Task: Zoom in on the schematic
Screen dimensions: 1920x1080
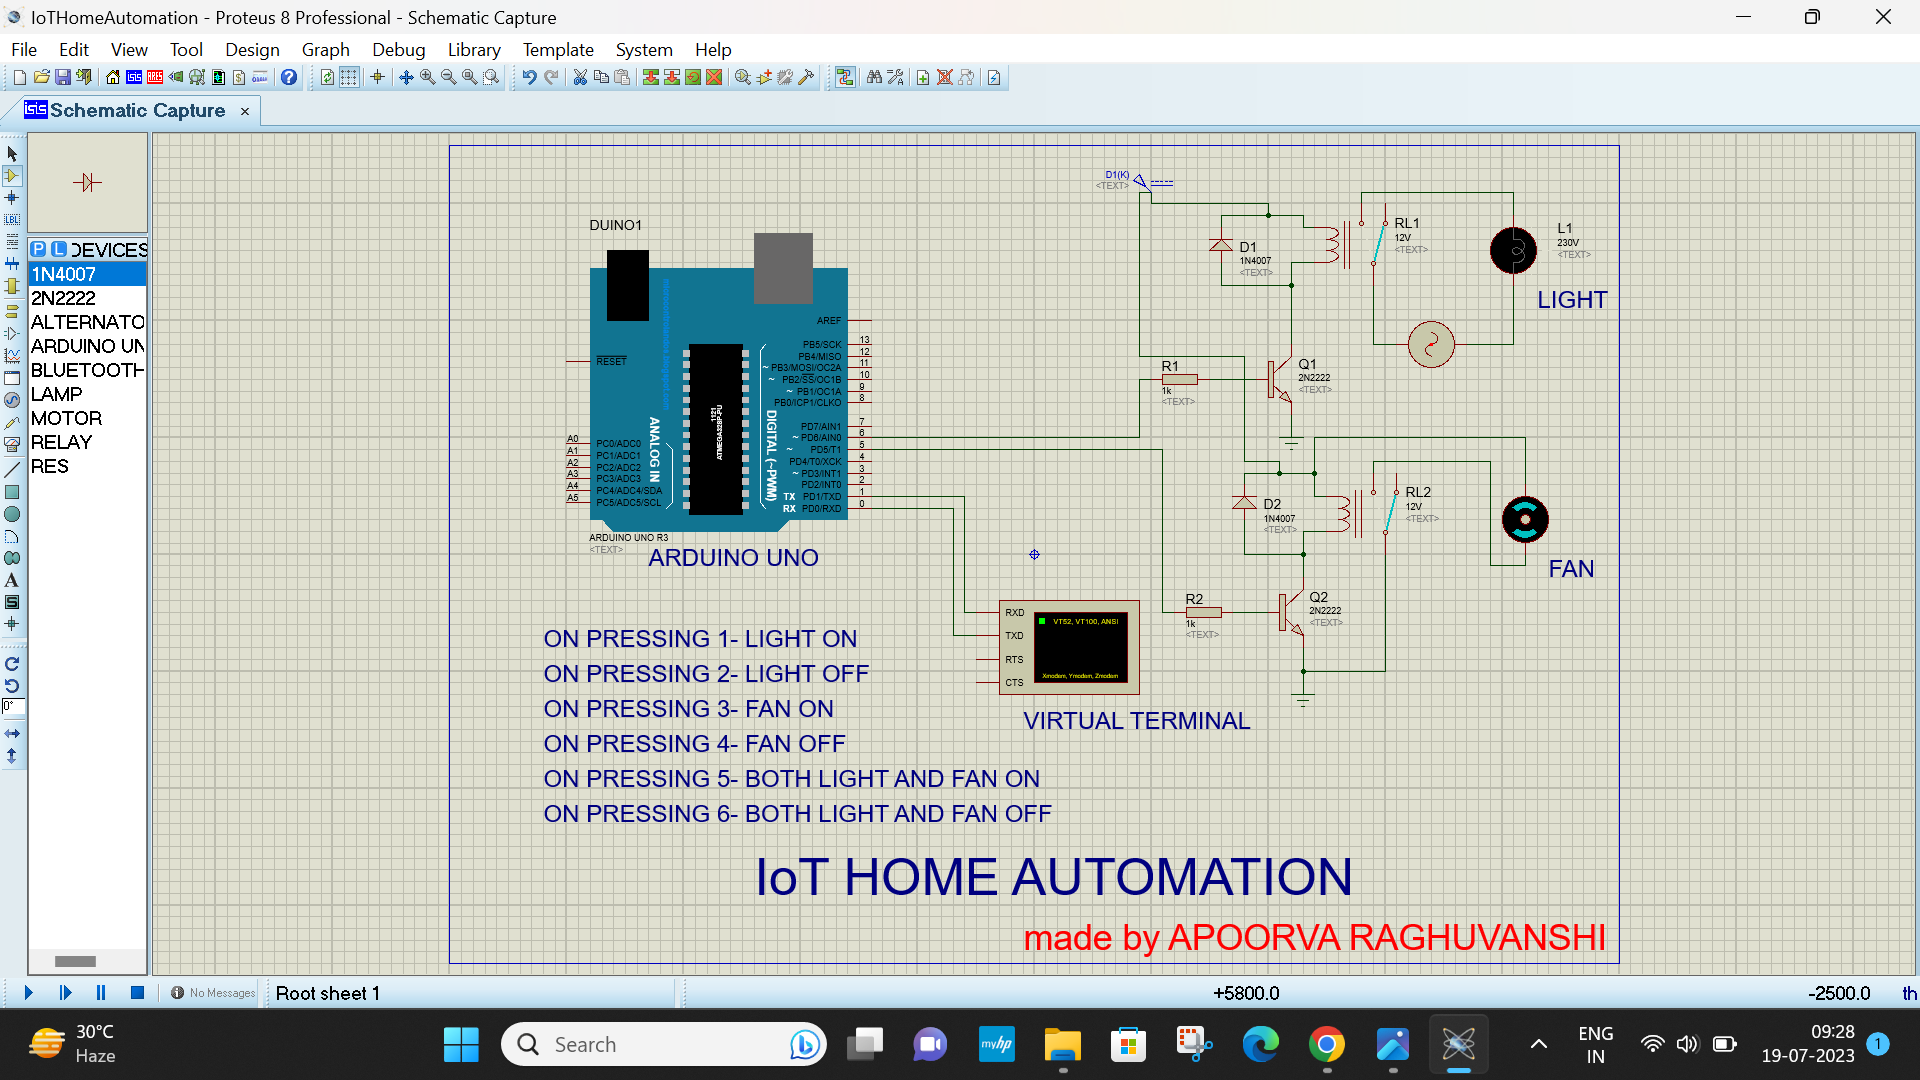Action: click(425, 77)
